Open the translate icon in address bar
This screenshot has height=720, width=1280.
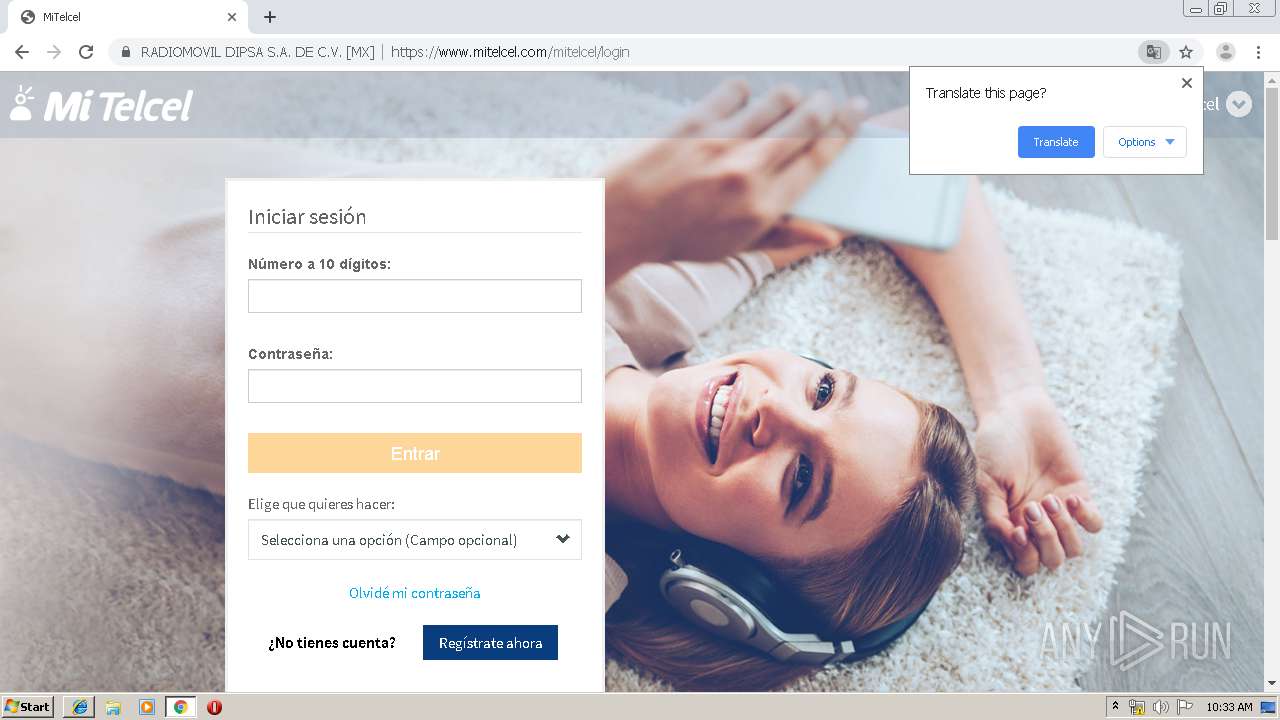pyautogui.click(x=1154, y=52)
